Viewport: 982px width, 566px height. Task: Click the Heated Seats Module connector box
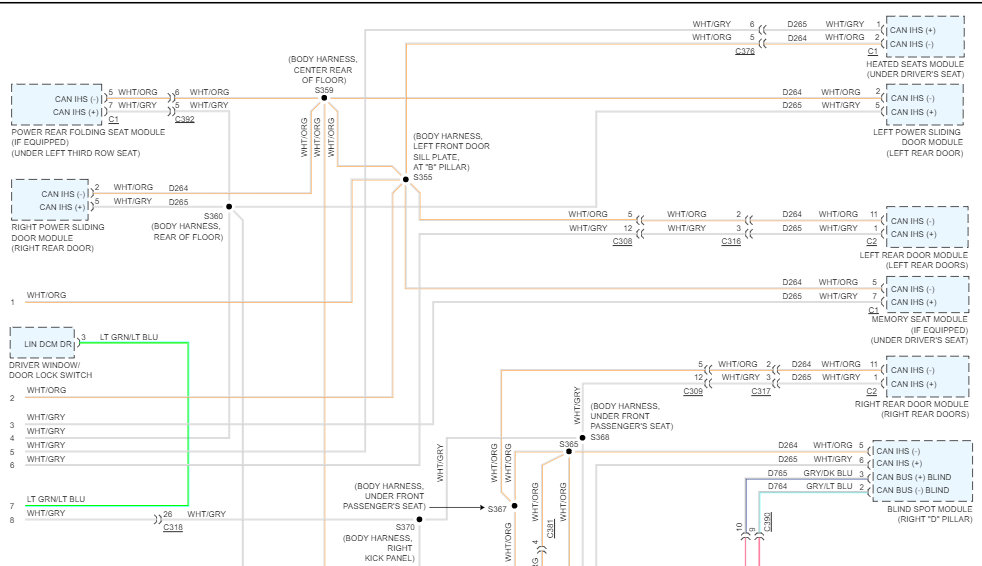tap(924, 37)
